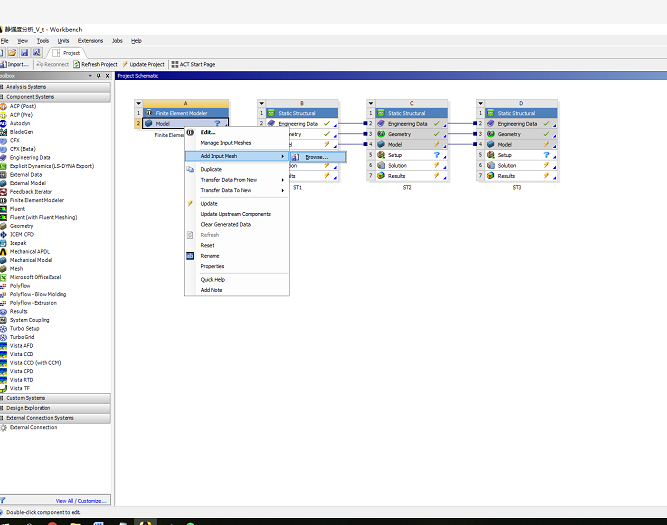This screenshot has height=525, width=667.
Task: Select Autodyn in the toolbox
Action: (20, 123)
